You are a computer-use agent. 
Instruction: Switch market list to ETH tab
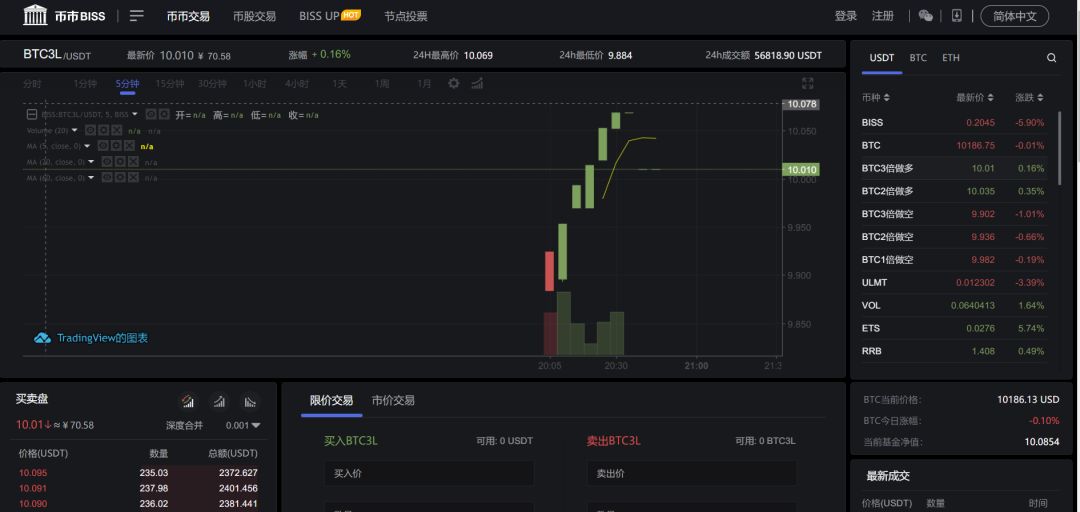tap(951, 58)
